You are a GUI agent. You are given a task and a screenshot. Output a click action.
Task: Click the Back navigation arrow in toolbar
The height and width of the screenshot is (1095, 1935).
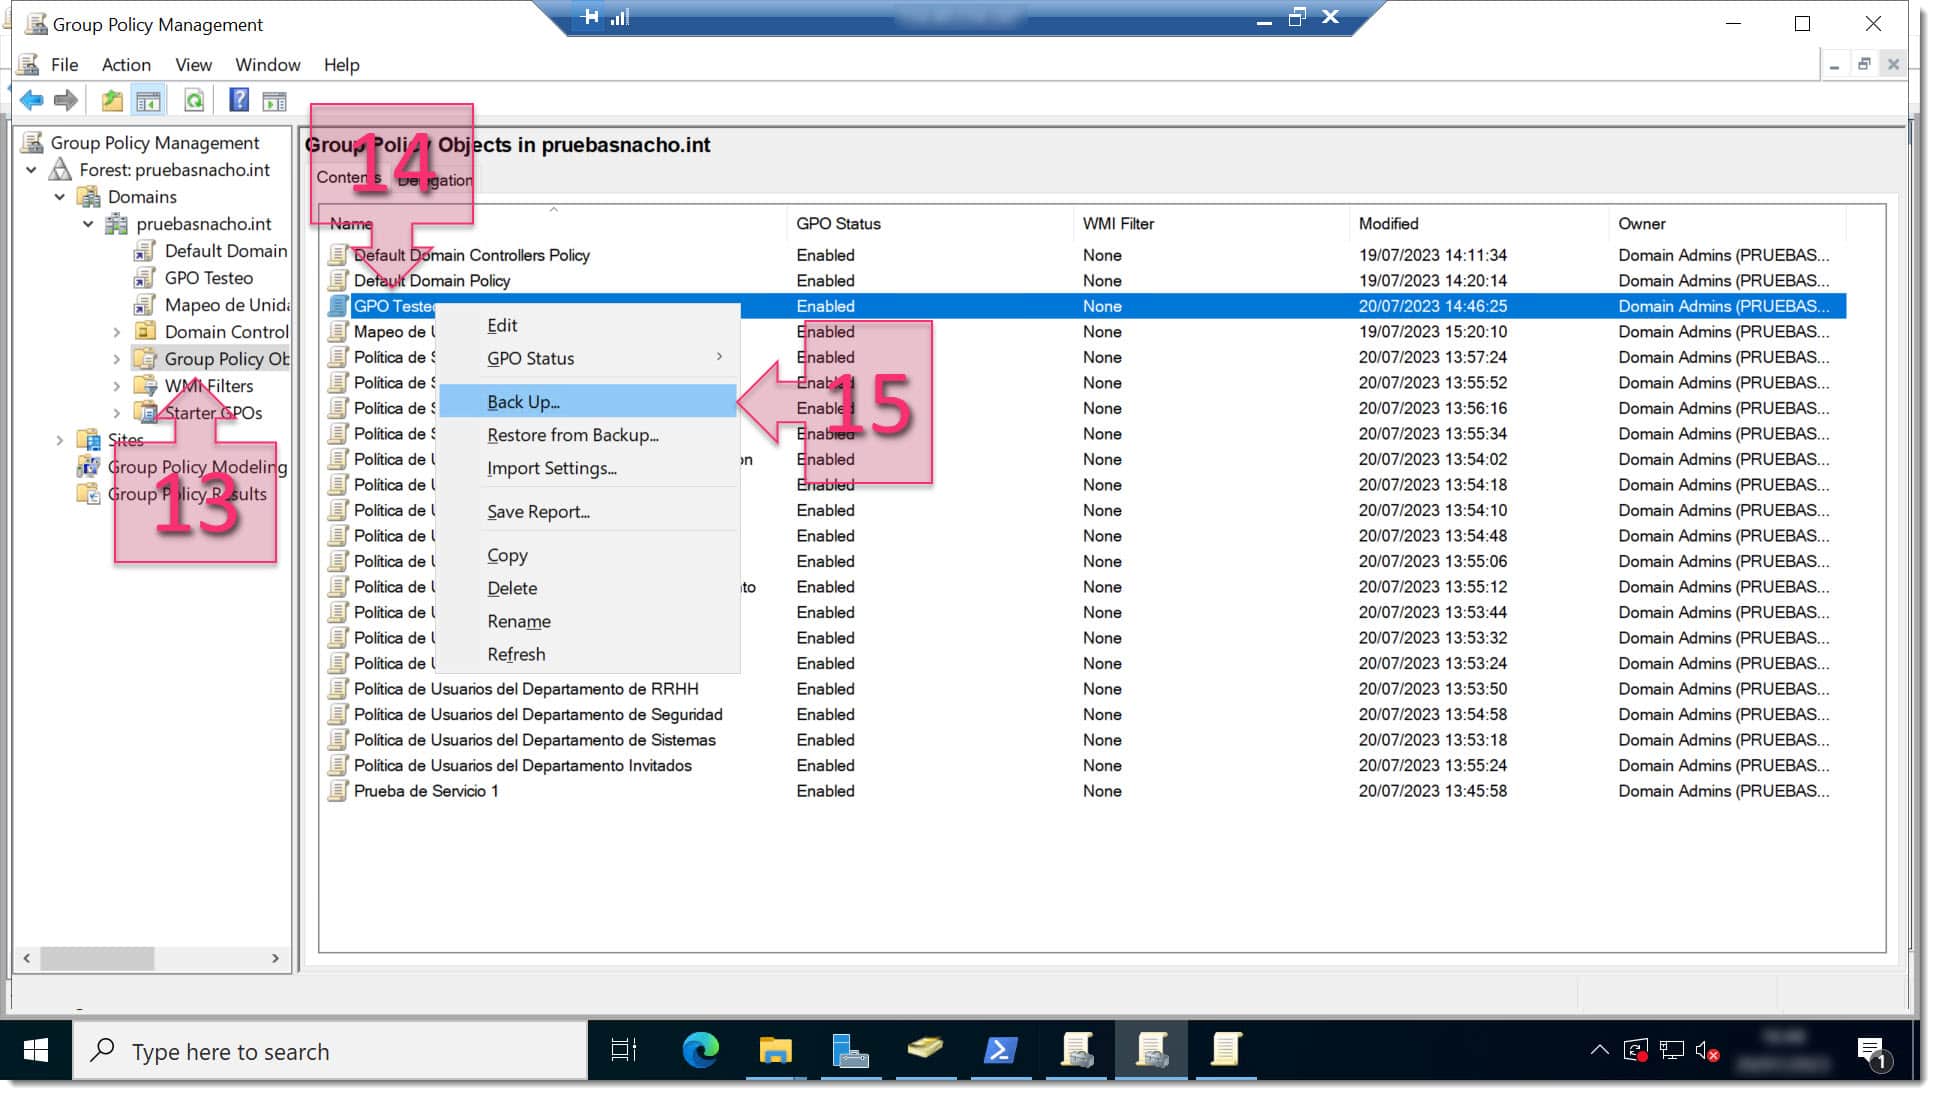(32, 100)
